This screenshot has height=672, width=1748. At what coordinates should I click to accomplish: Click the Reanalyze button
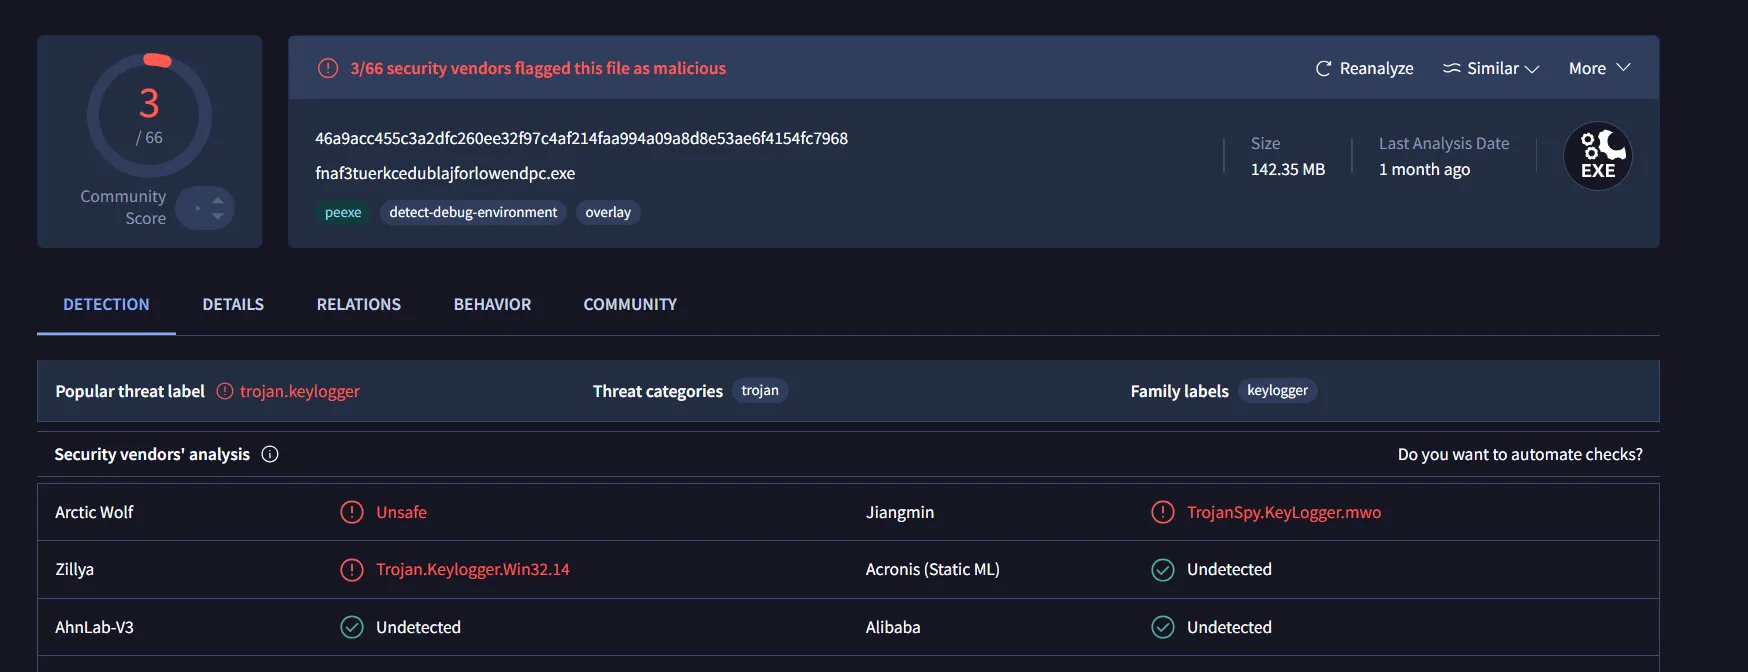1365,69
